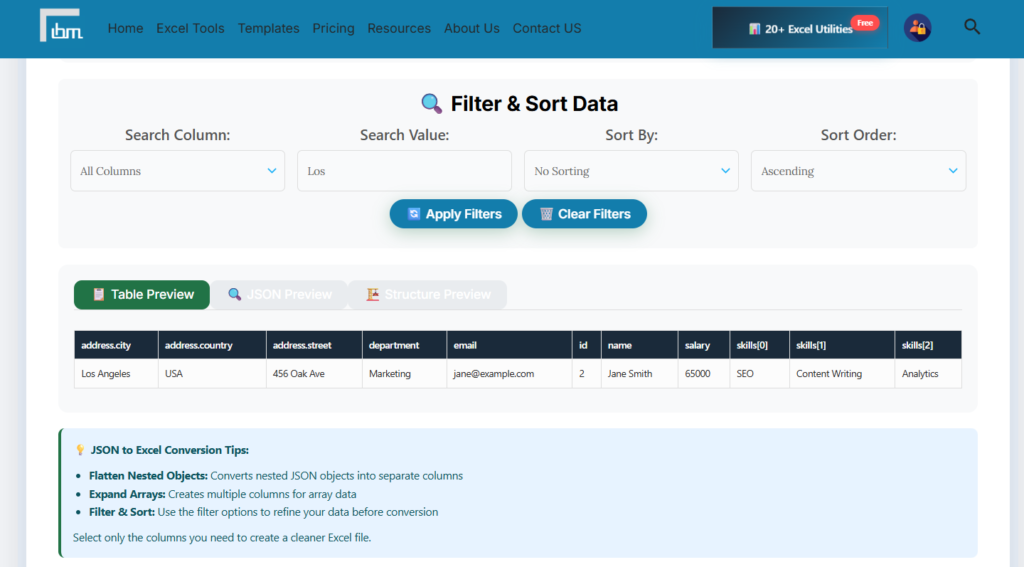The height and width of the screenshot is (567, 1024).
Task: Click the Flatten Nested Objects tip
Action: pyautogui.click(x=276, y=476)
